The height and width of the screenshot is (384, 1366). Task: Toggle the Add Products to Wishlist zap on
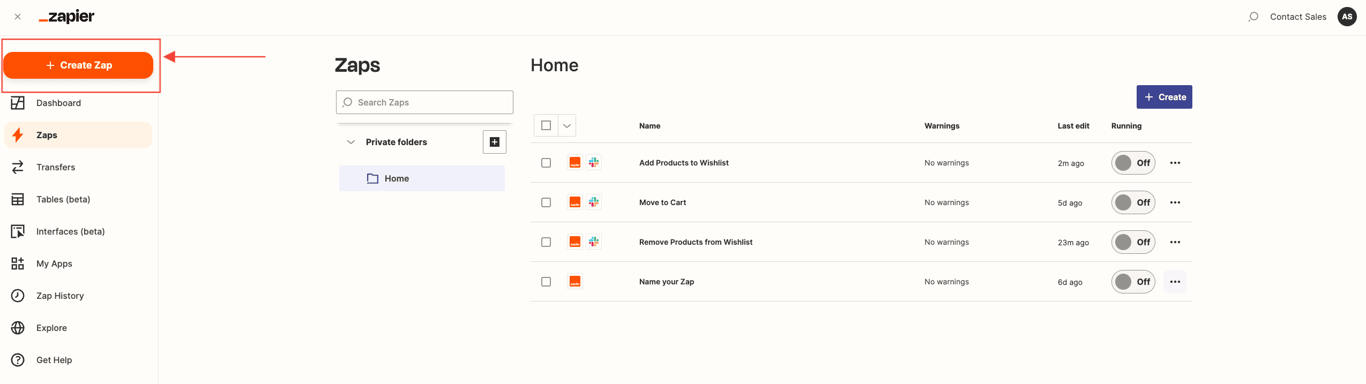pyautogui.click(x=1133, y=163)
